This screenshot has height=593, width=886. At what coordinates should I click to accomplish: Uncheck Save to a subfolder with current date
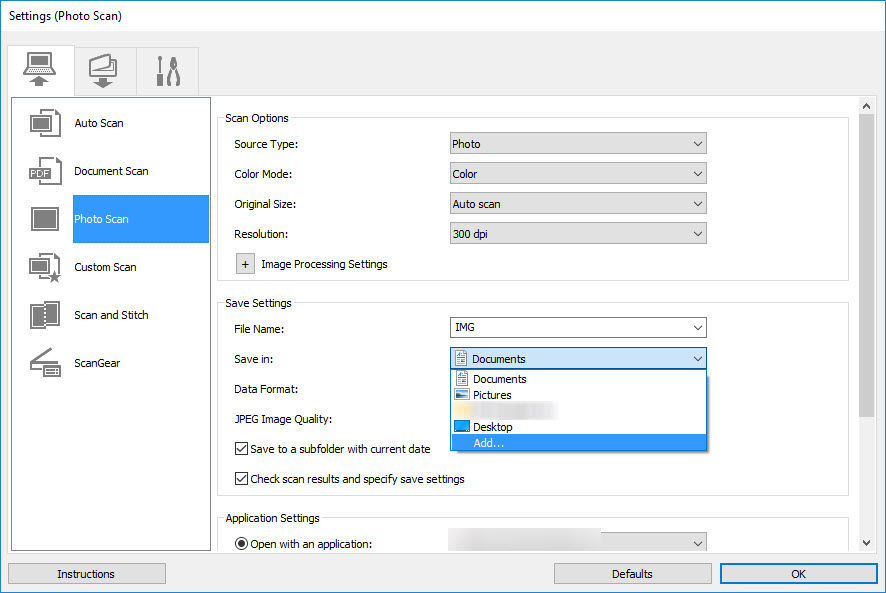(241, 448)
